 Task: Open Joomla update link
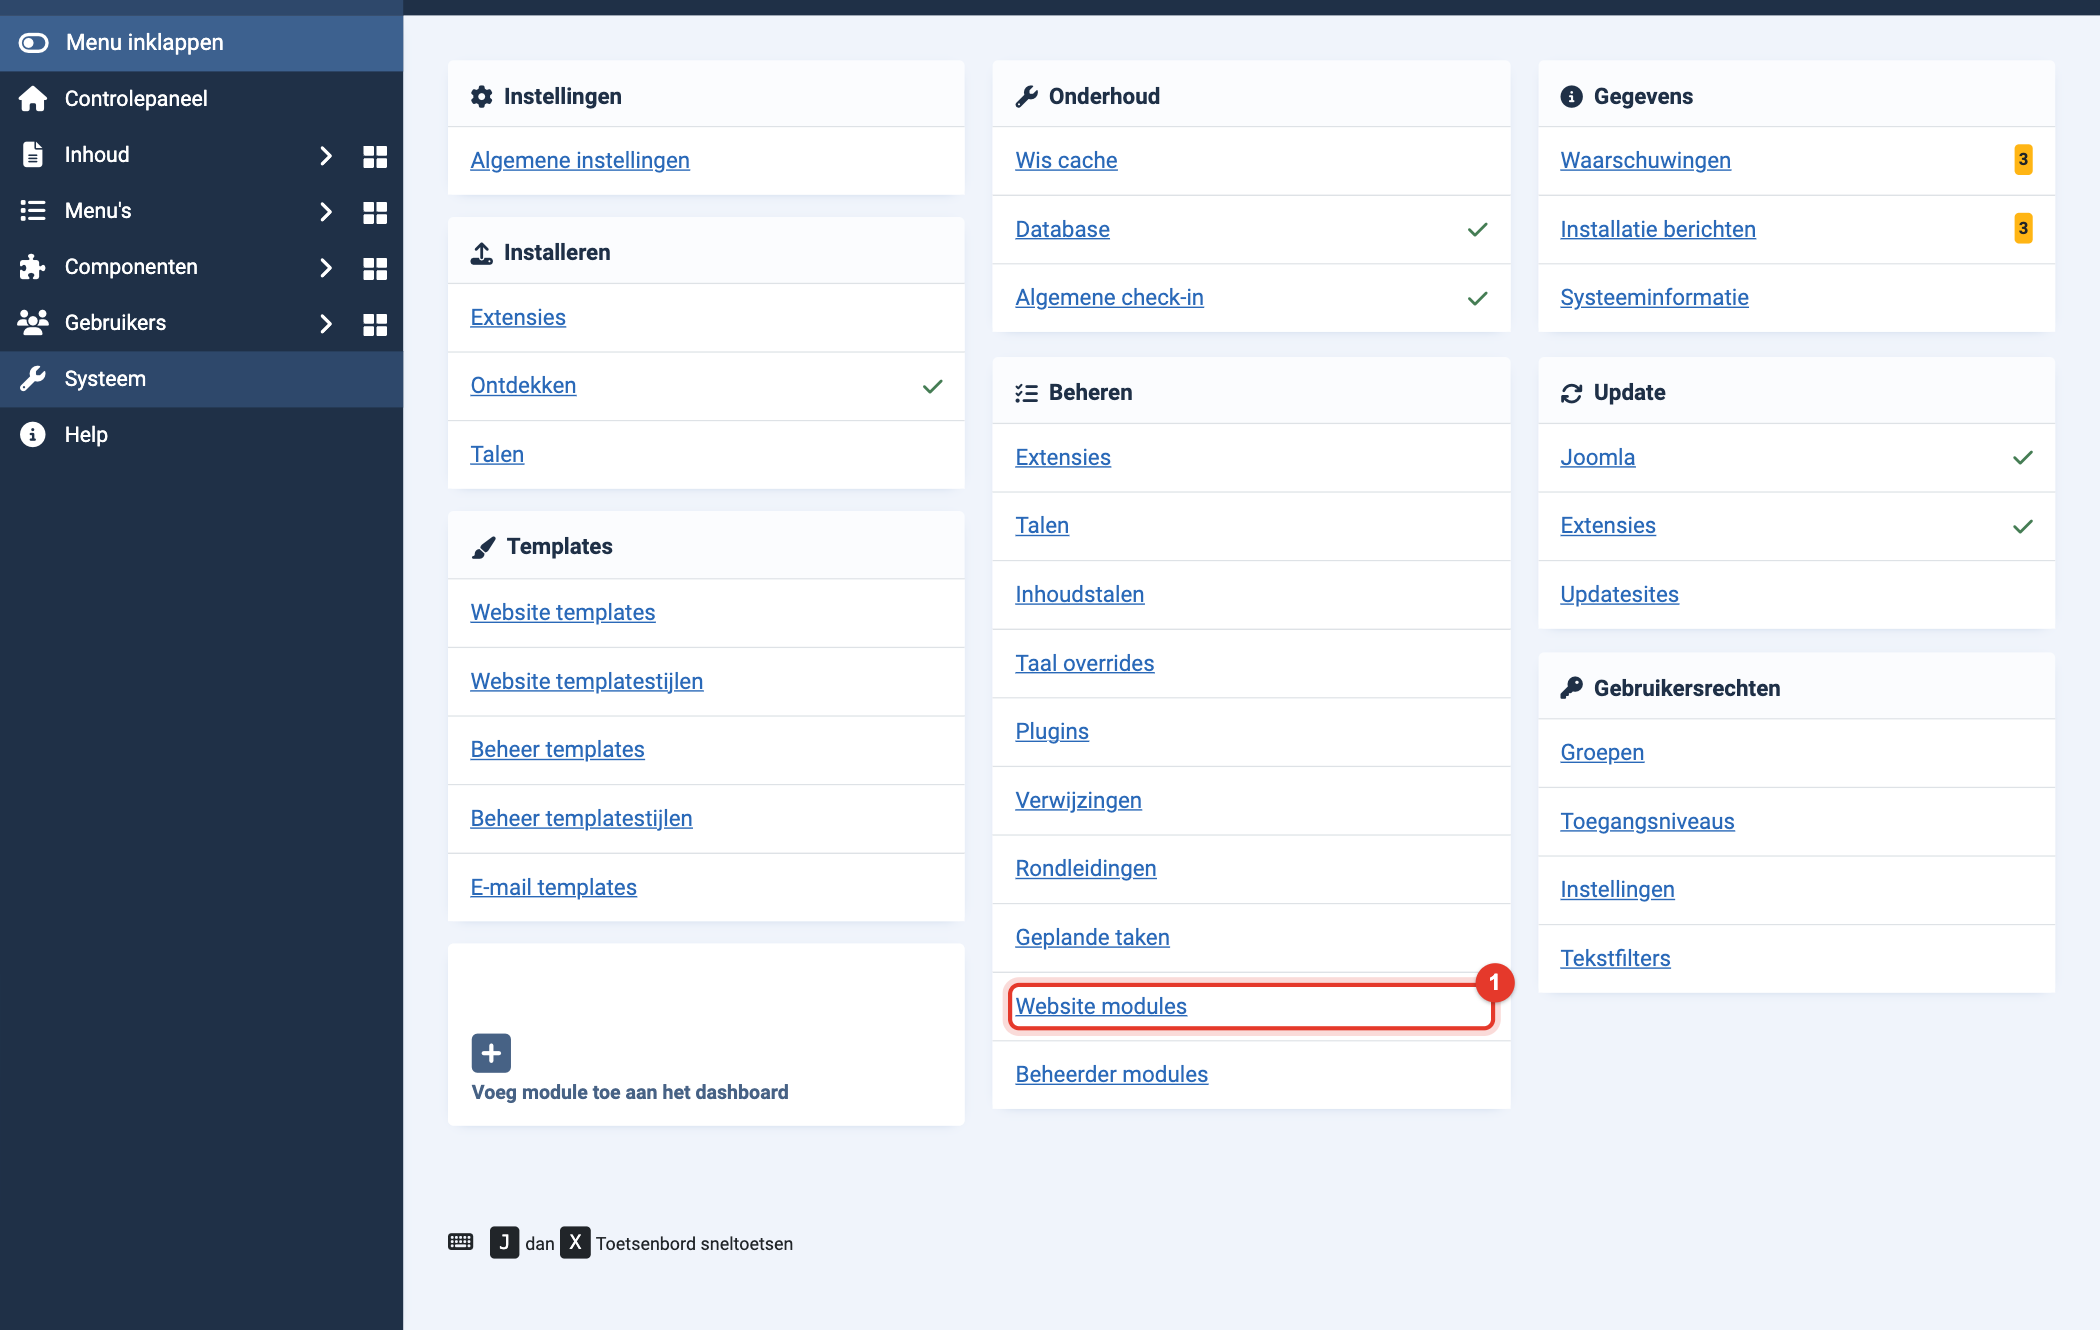pos(1597,457)
